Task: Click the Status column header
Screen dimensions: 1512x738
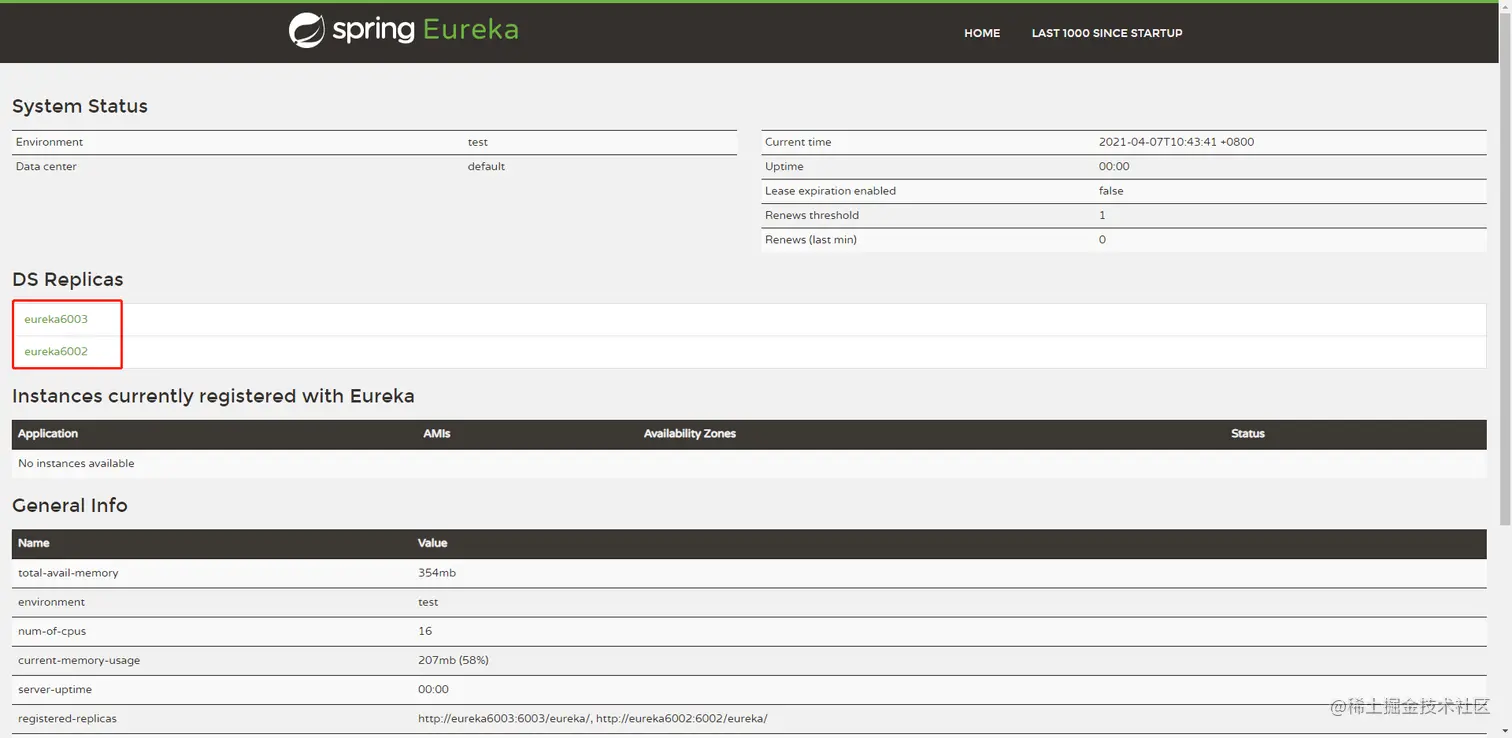Action: click(1248, 433)
